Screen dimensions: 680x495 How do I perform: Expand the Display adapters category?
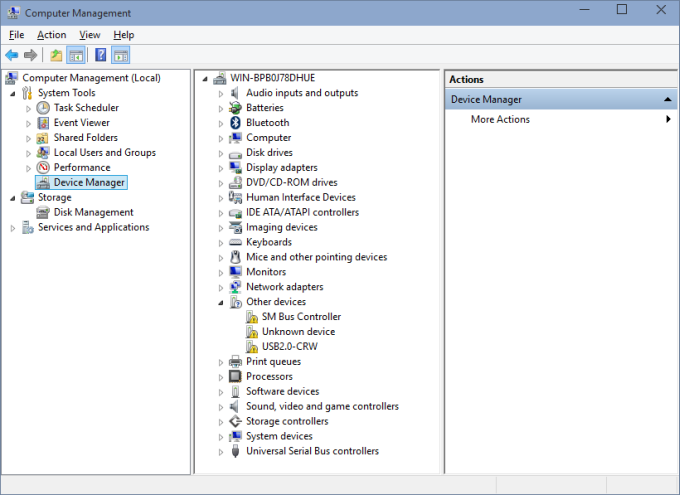[221, 168]
